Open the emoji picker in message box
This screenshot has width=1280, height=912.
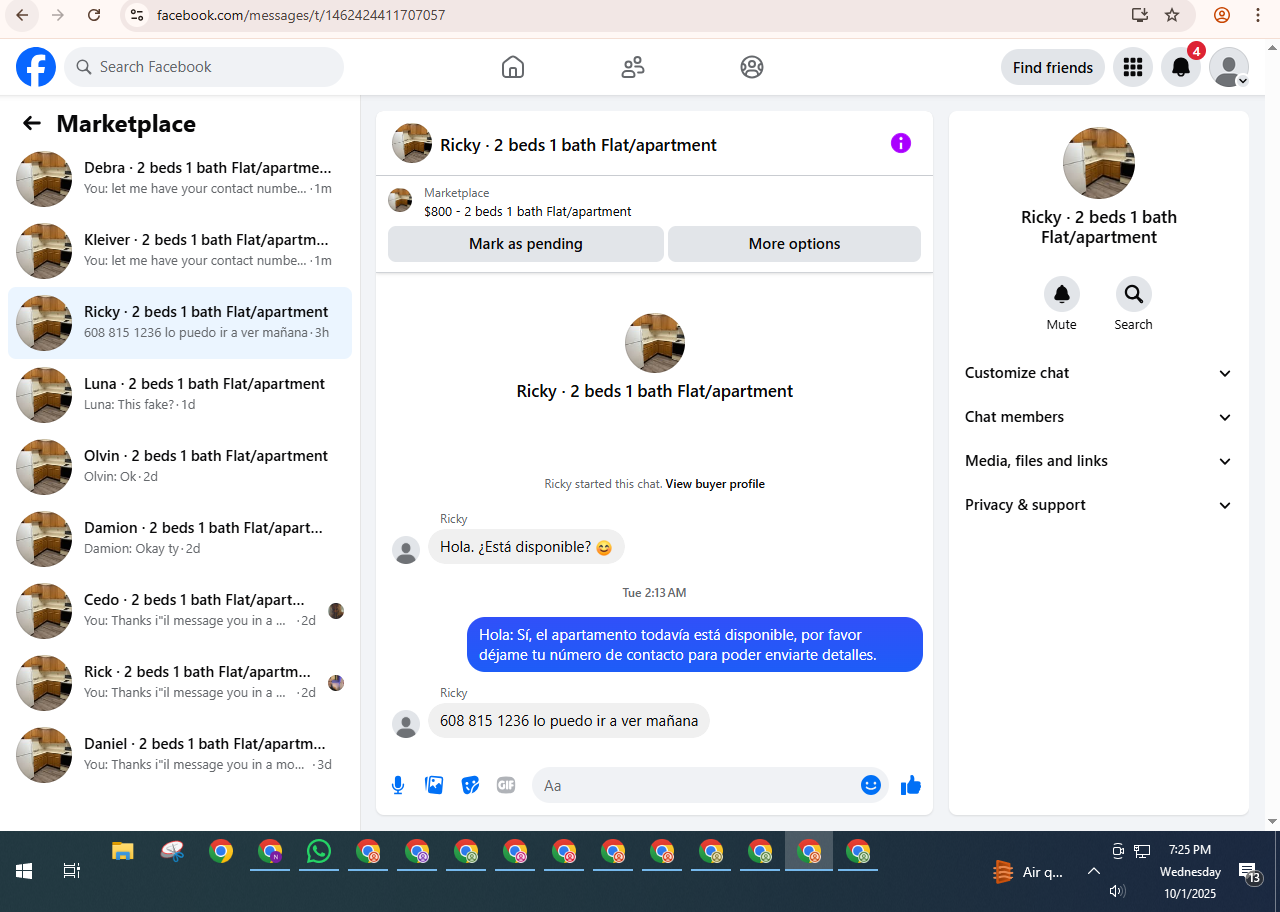click(871, 785)
